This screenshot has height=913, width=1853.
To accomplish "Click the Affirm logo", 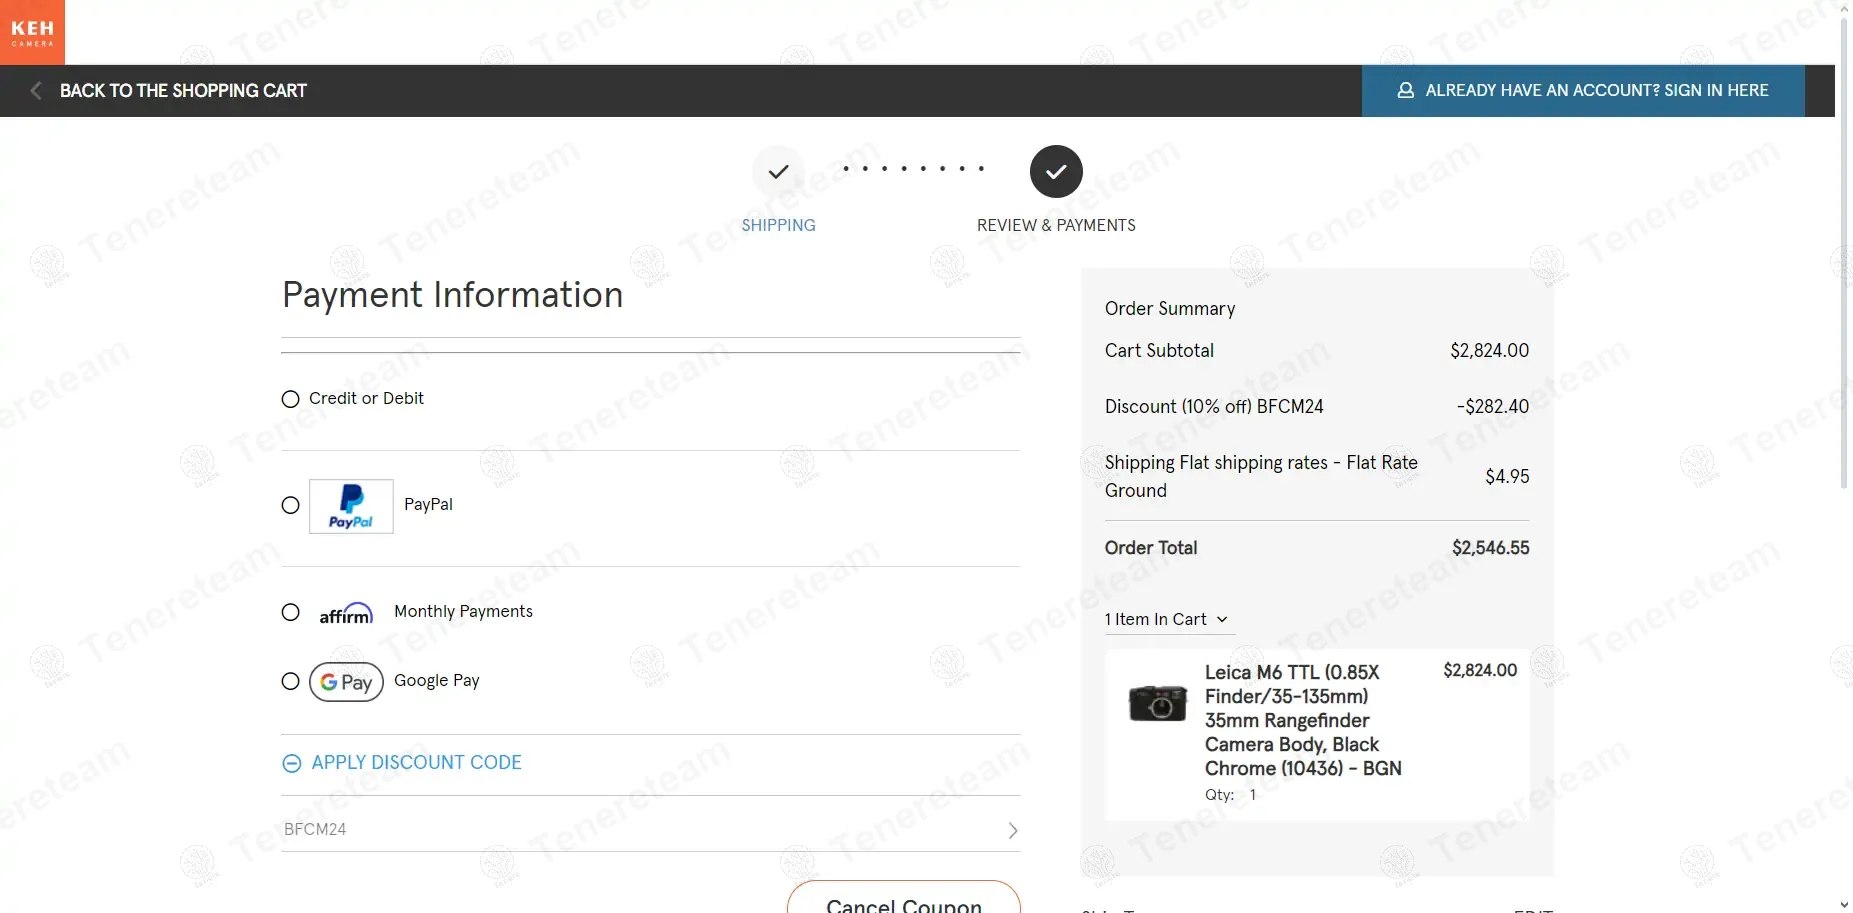I will [x=346, y=614].
